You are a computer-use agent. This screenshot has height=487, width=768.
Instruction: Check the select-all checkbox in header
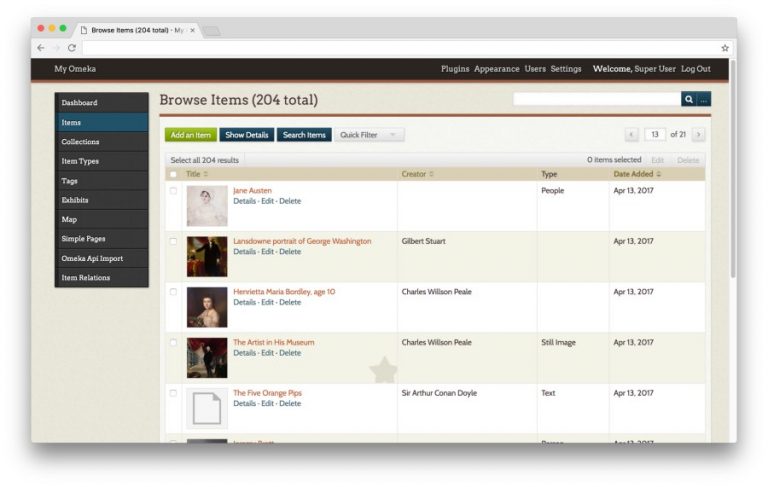click(173, 174)
